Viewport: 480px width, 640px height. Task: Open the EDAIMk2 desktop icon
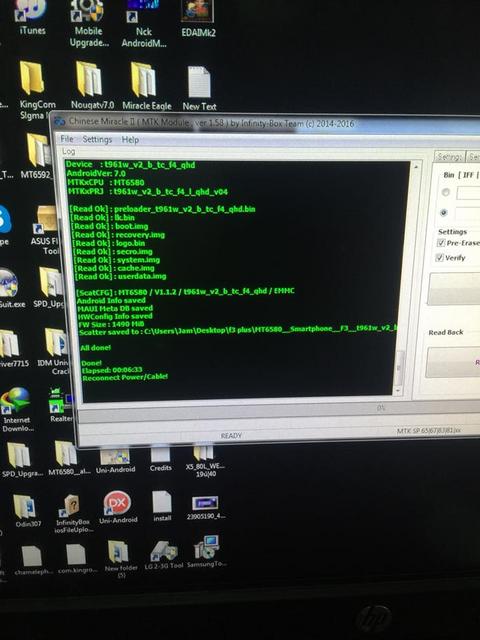[198, 19]
